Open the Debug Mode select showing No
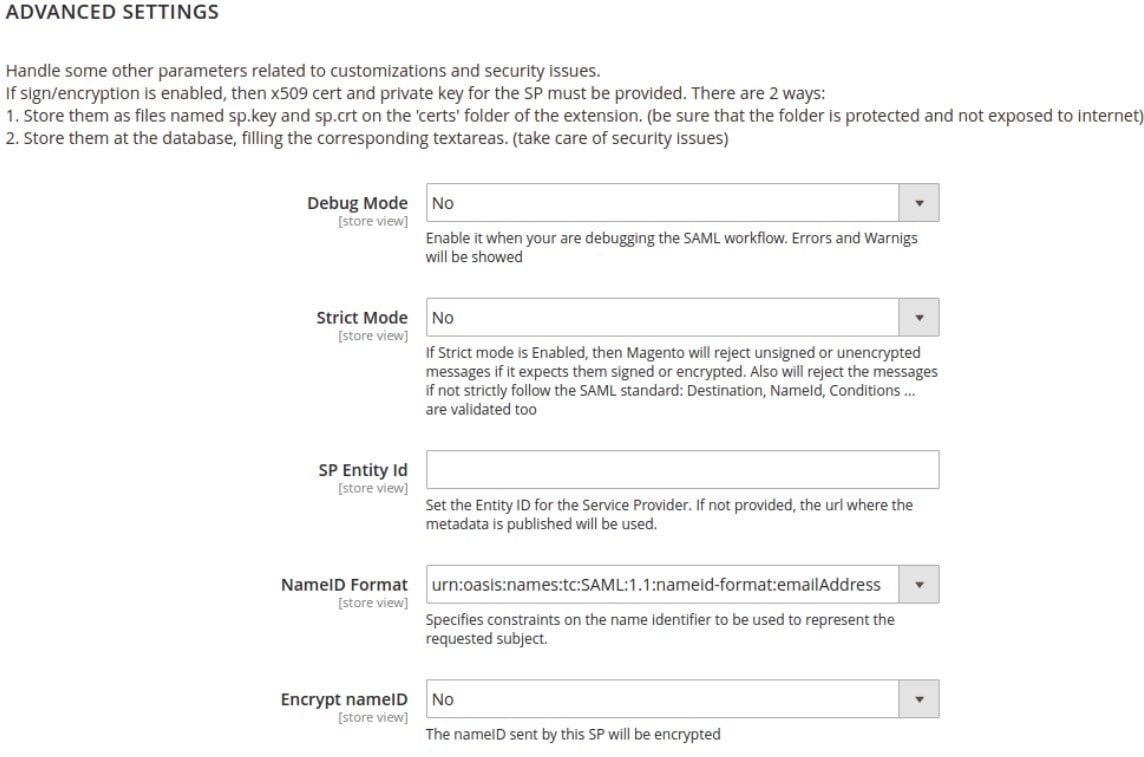1144x757 pixels. pos(682,203)
